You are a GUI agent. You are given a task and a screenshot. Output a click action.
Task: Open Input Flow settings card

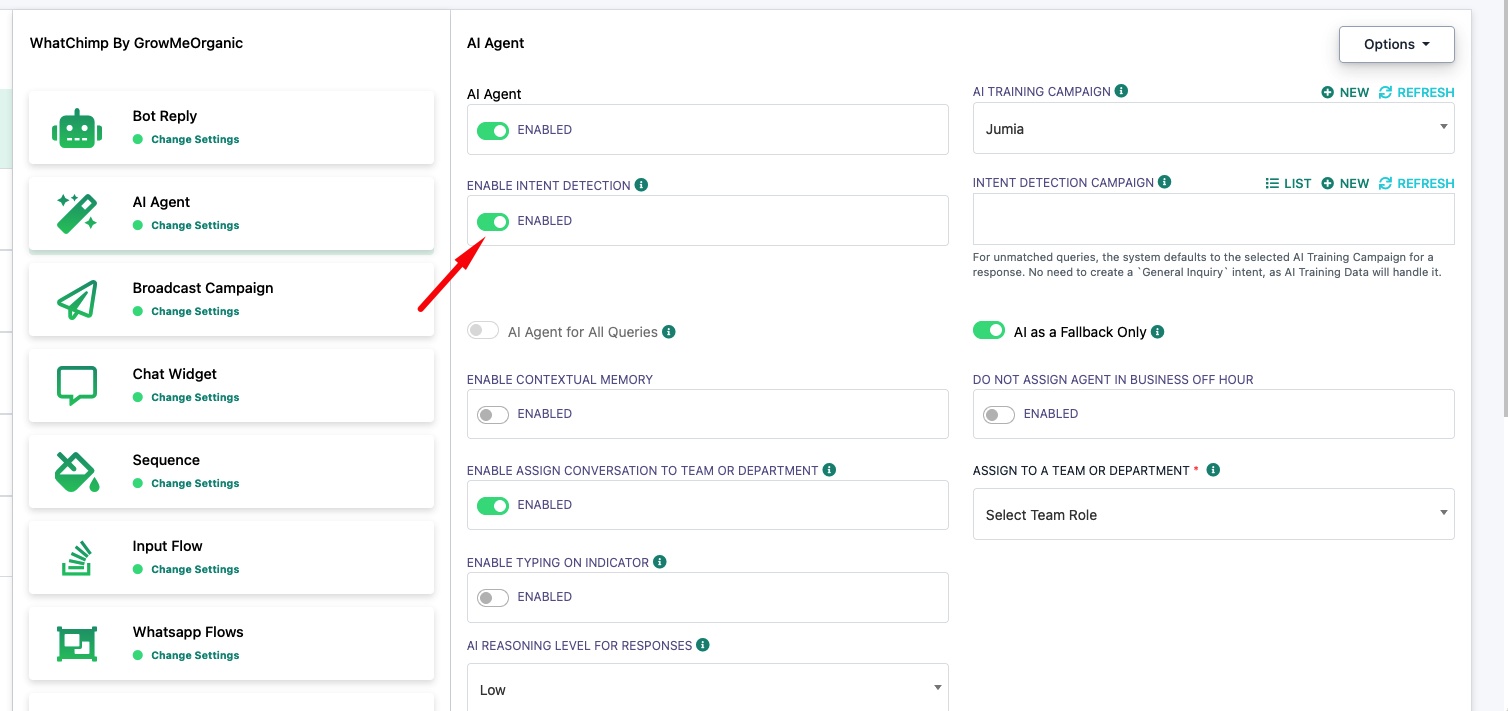click(231, 558)
